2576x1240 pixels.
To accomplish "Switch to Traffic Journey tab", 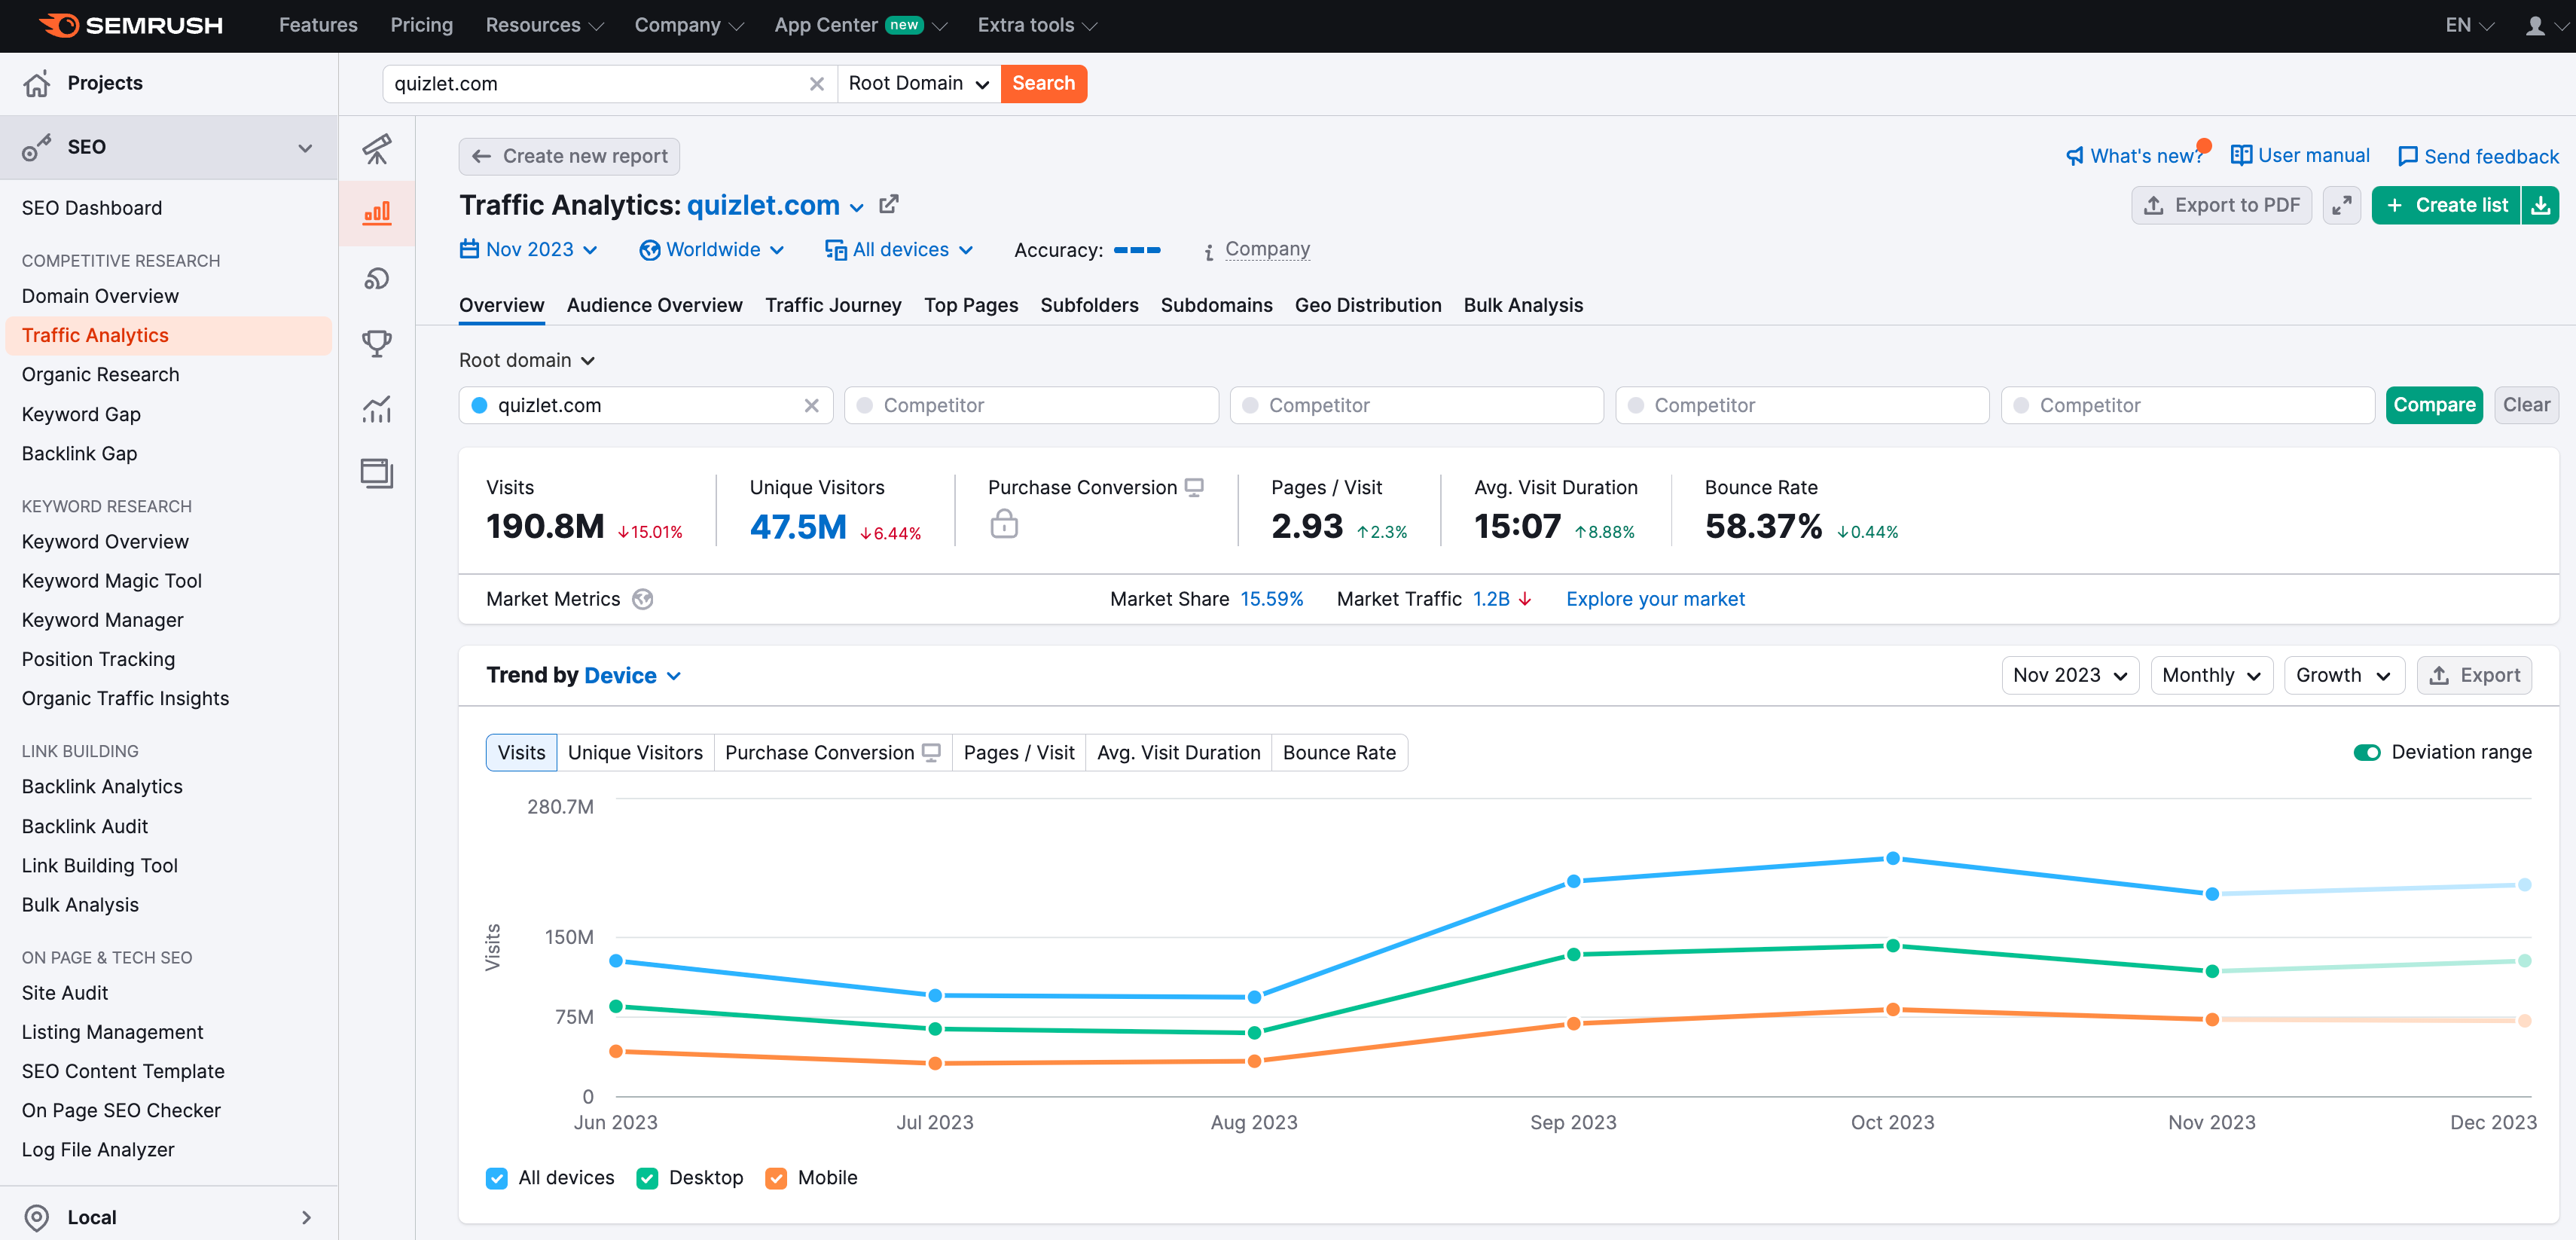I will 833,306.
